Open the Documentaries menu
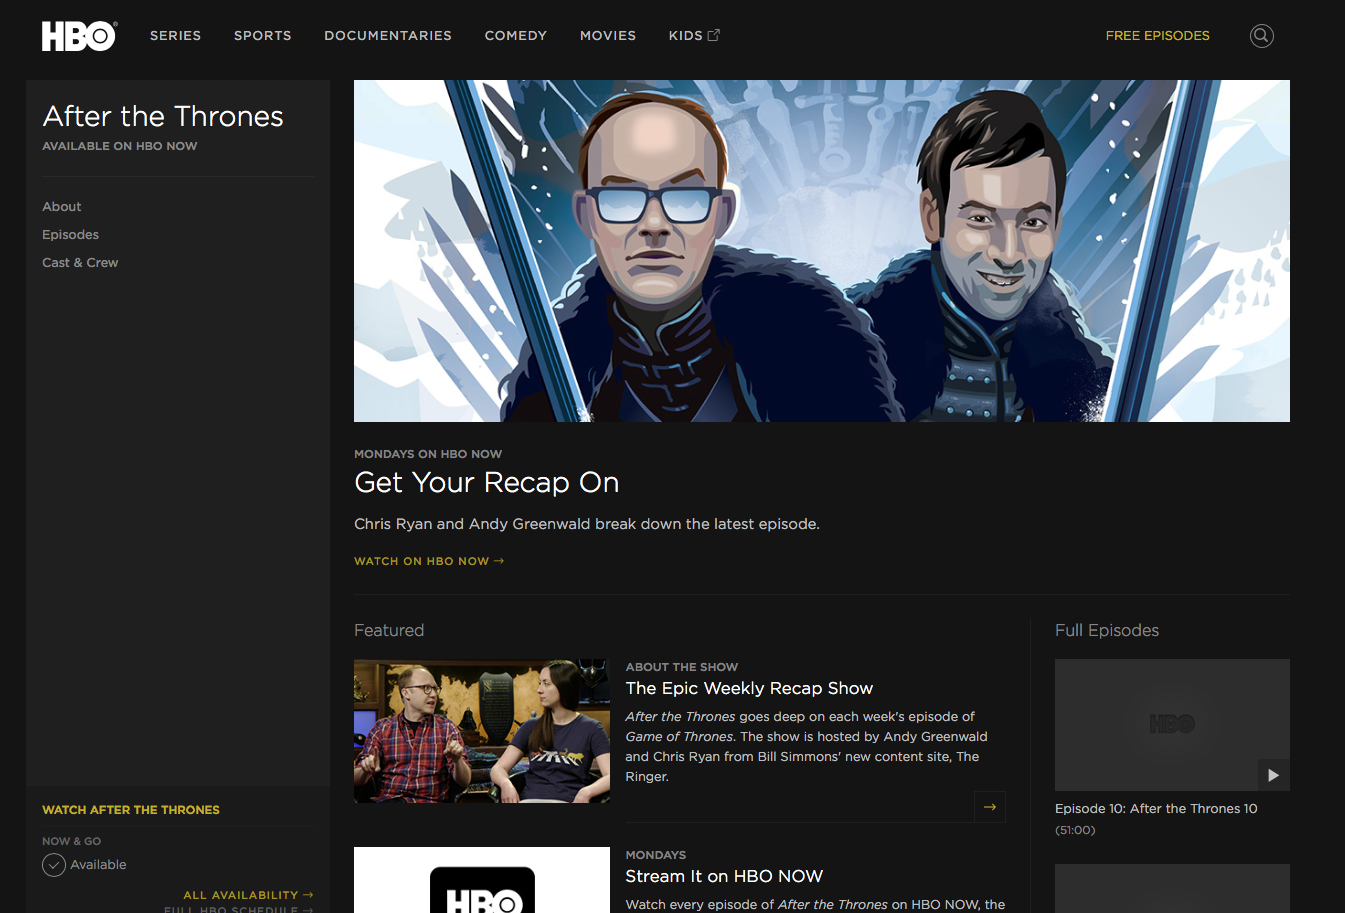 pos(388,35)
